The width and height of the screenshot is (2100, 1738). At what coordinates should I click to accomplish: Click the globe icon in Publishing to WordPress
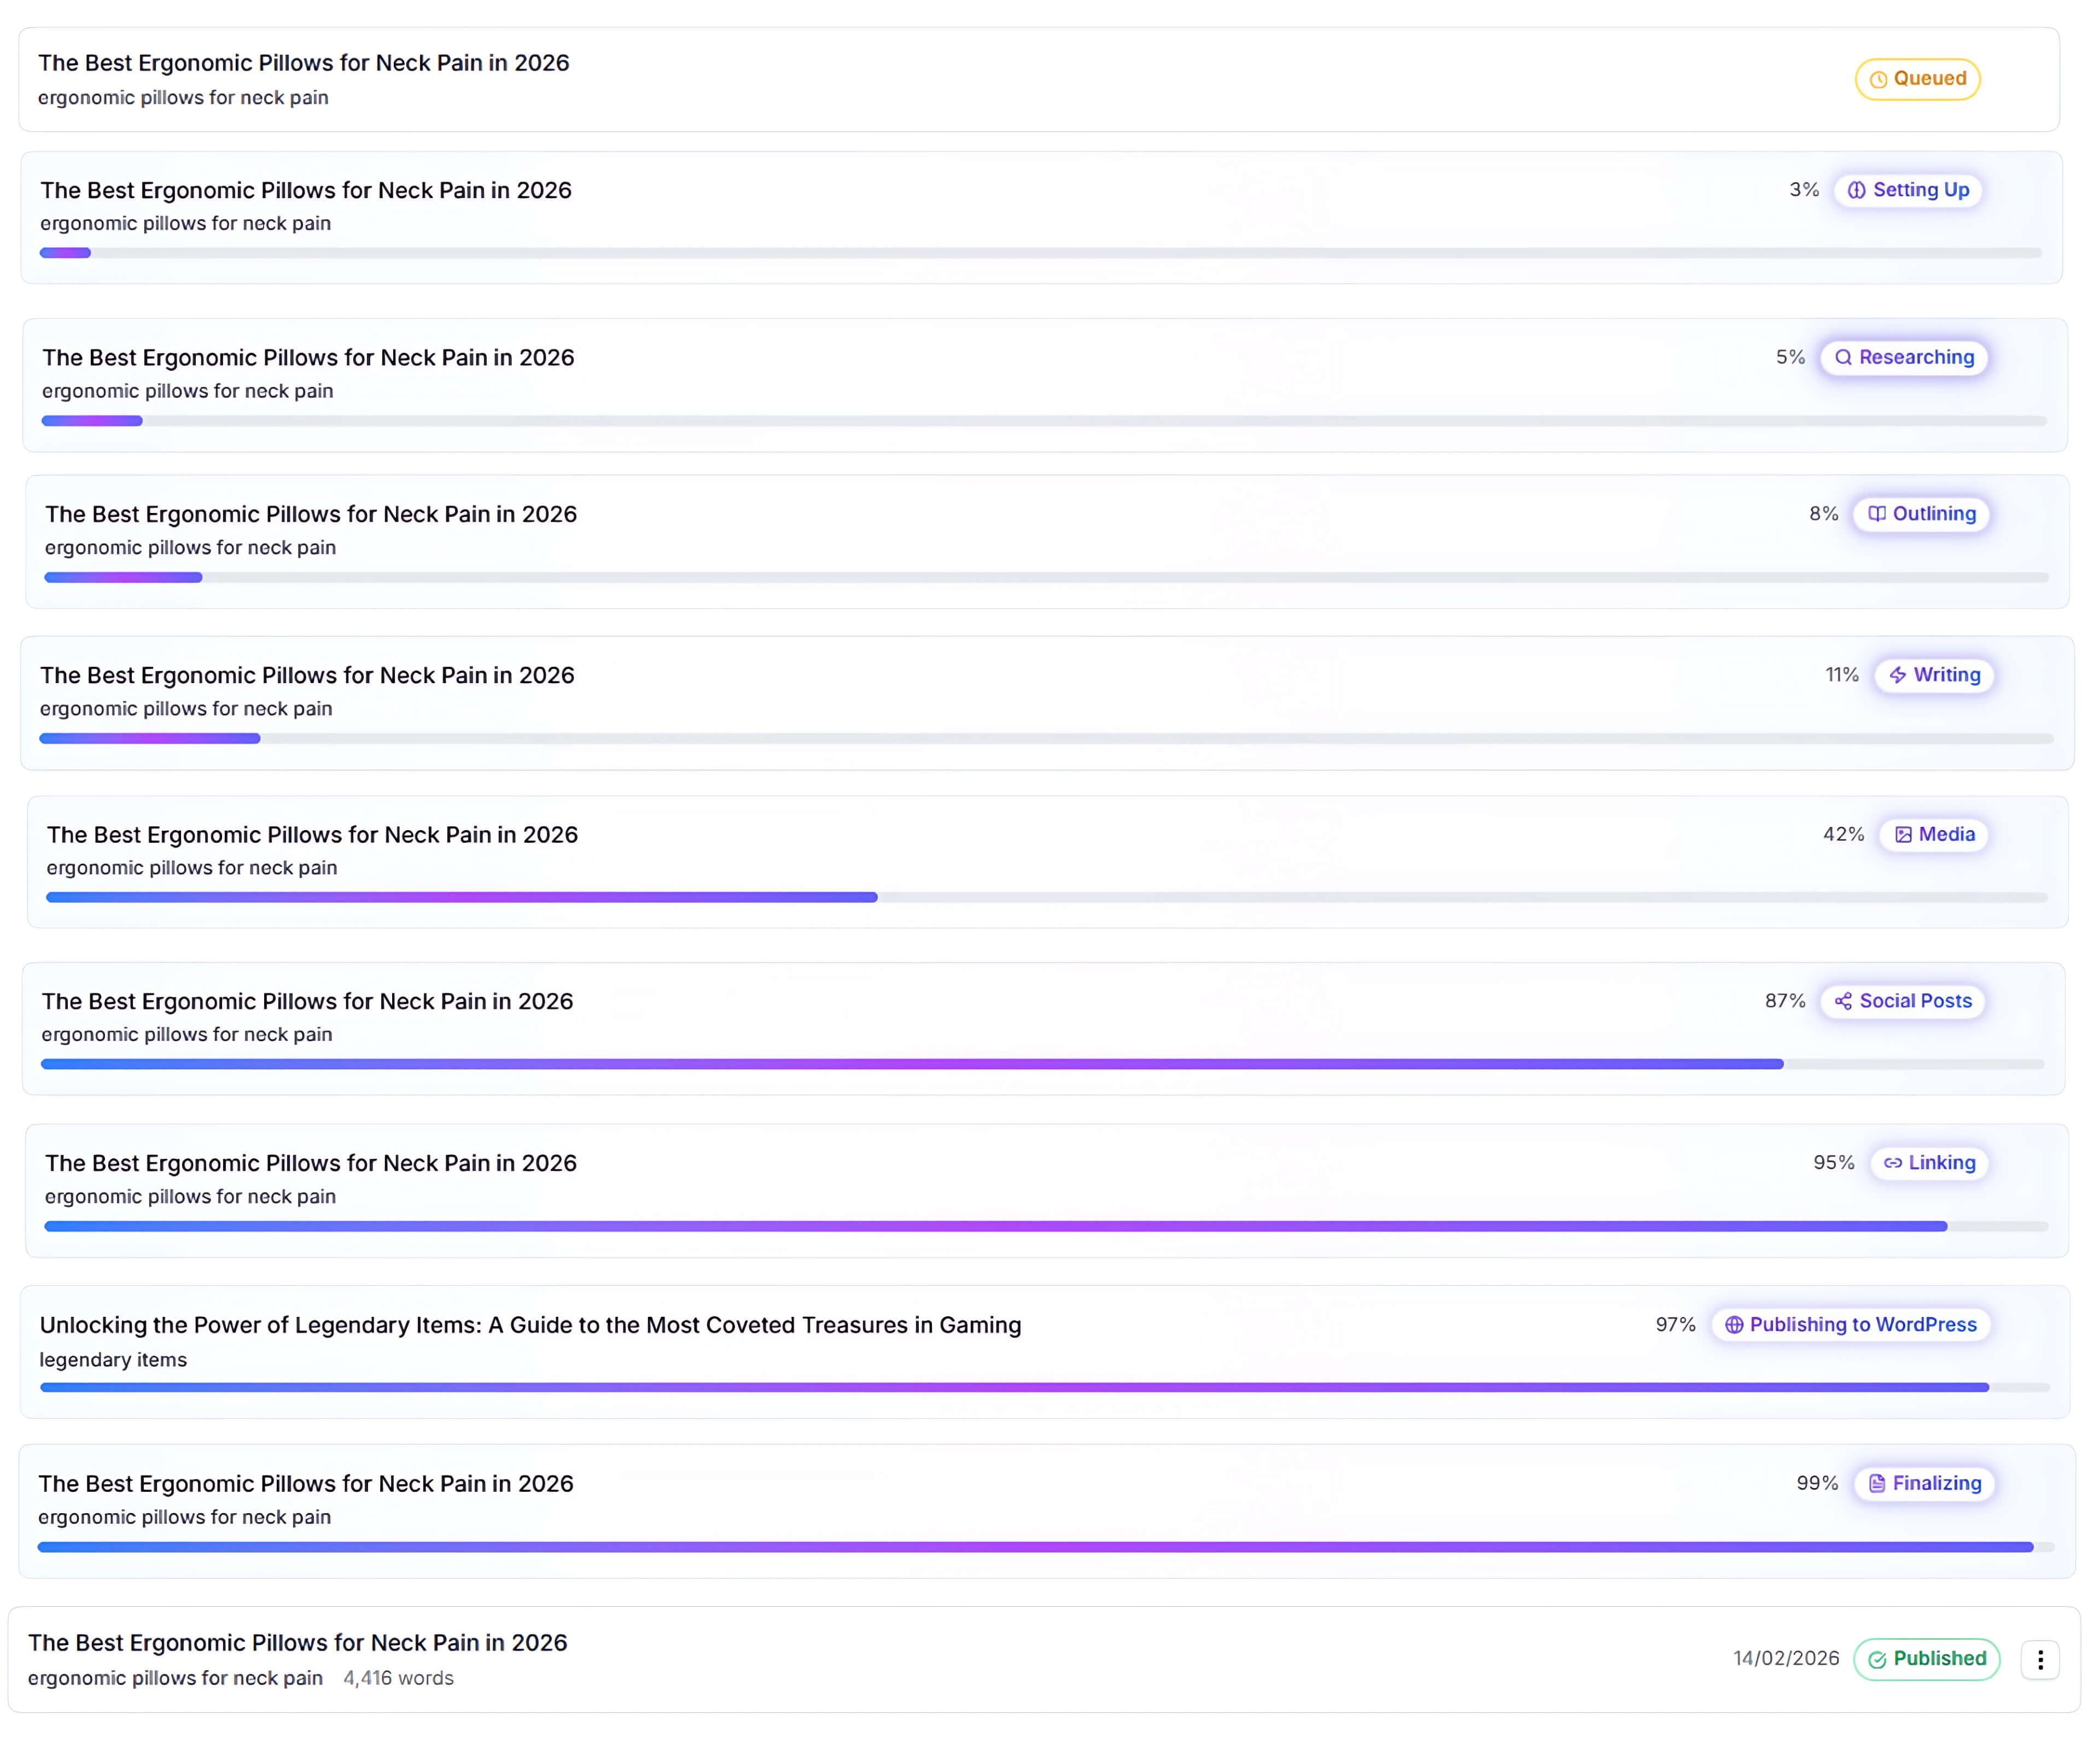[x=1734, y=1325]
